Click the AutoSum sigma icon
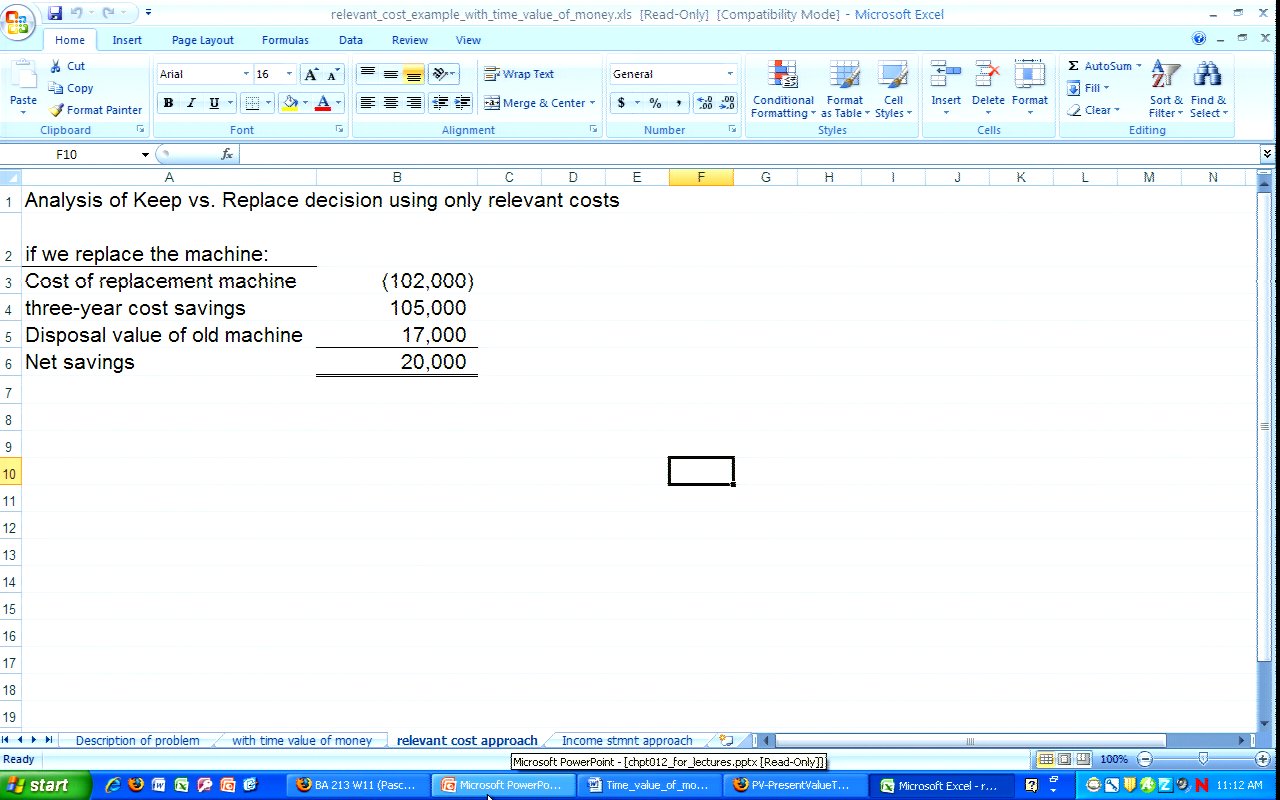 coord(1074,66)
